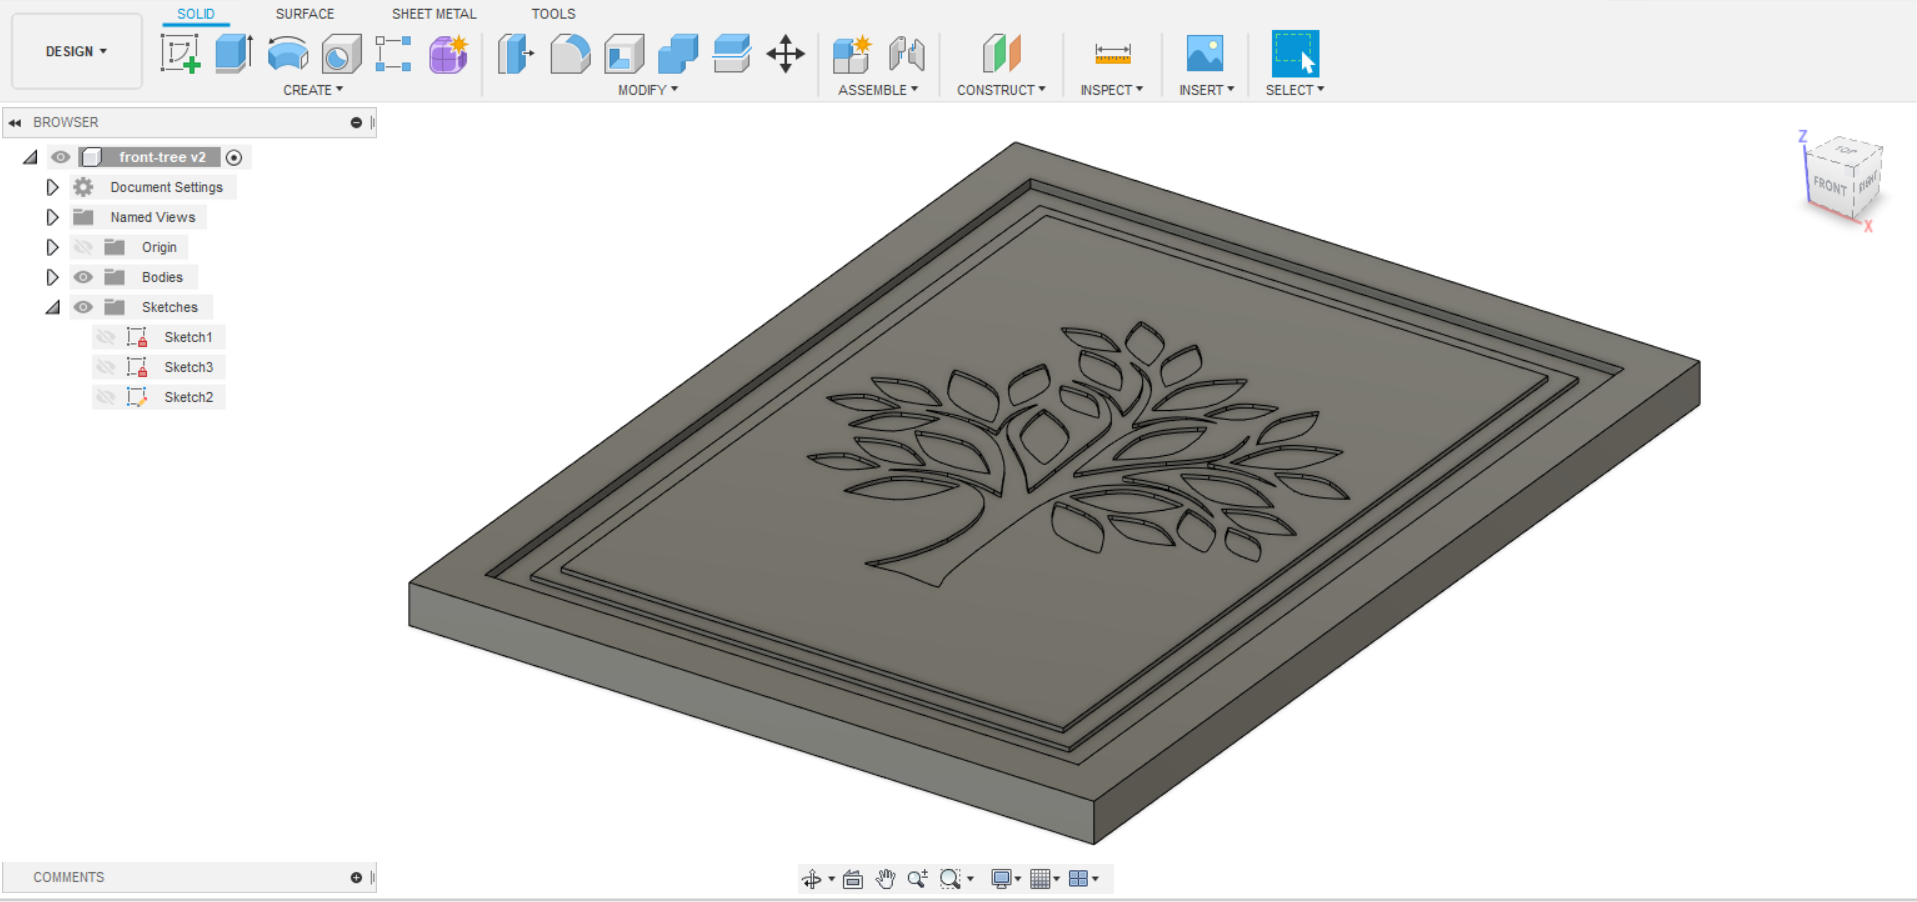
Task: Select the Revolve tool icon
Action: click(x=288, y=54)
